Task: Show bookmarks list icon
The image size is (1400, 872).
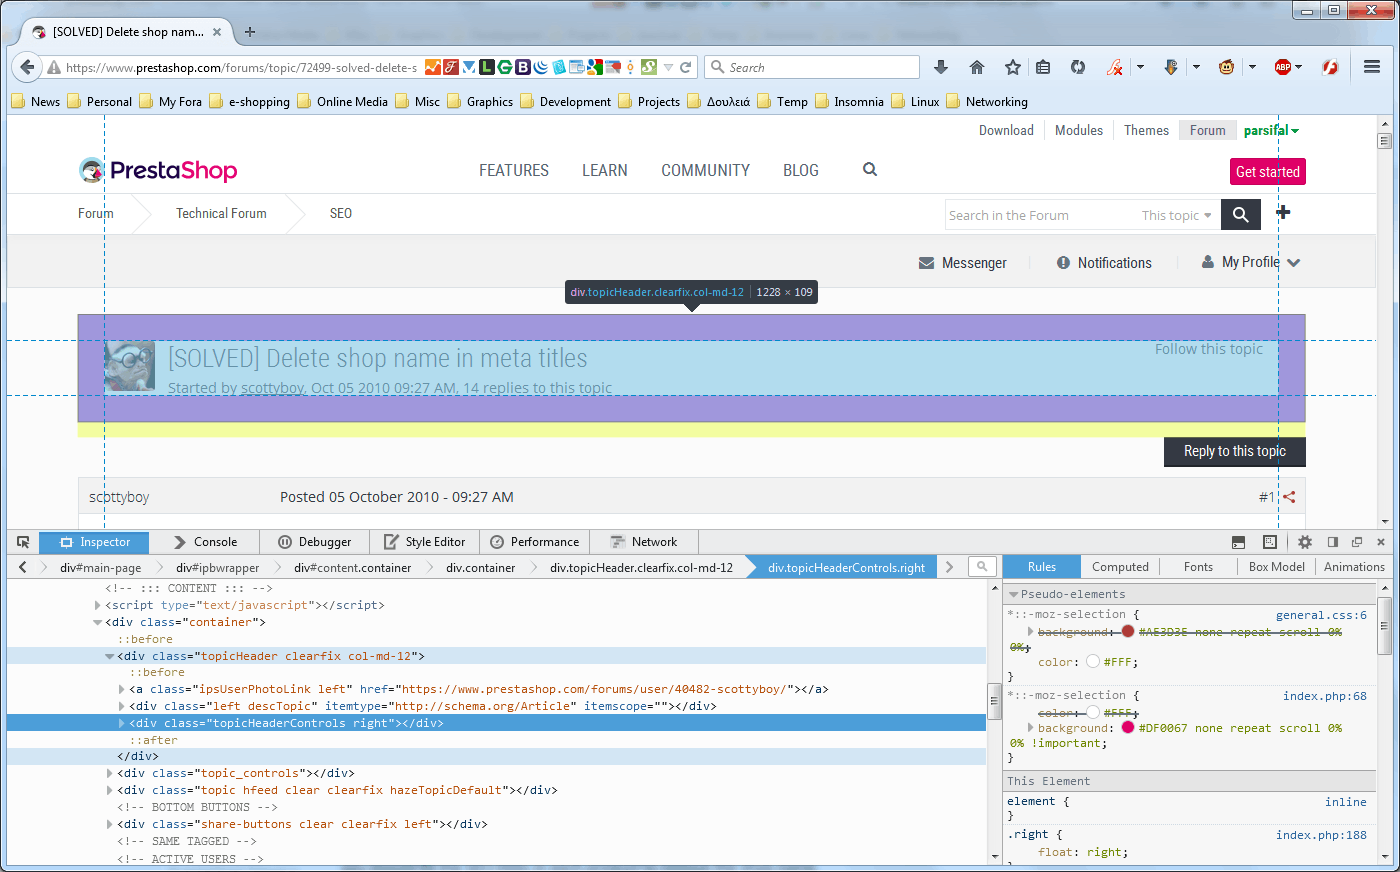Action: [x=1043, y=67]
